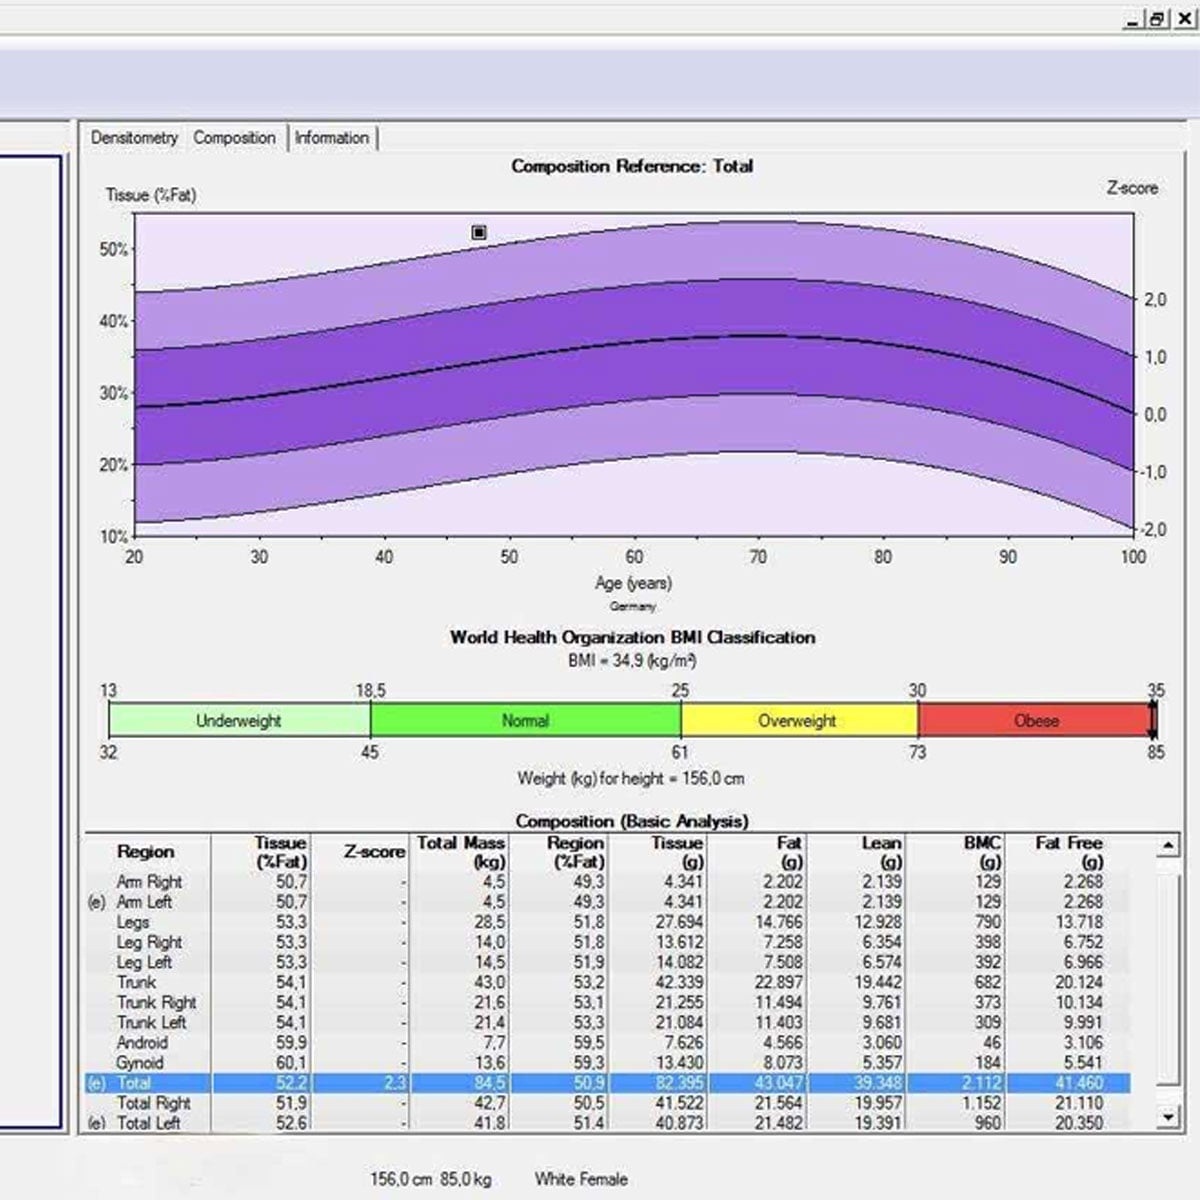Screen dimensions: 1200x1200
Task: Click the red Obese BMI segment
Action: click(1034, 720)
